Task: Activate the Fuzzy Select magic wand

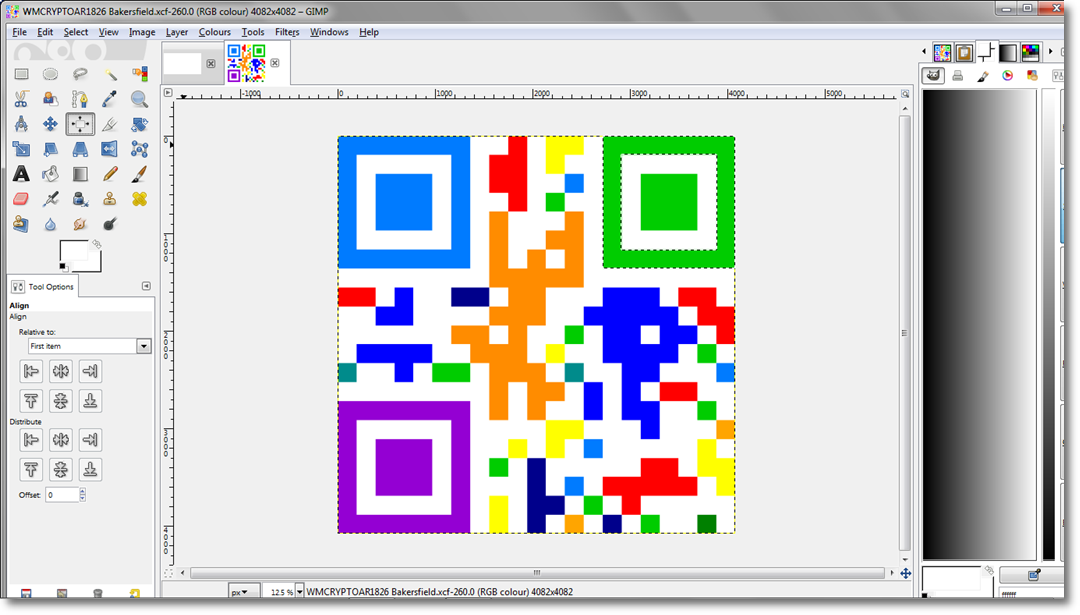Action: coord(110,74)
